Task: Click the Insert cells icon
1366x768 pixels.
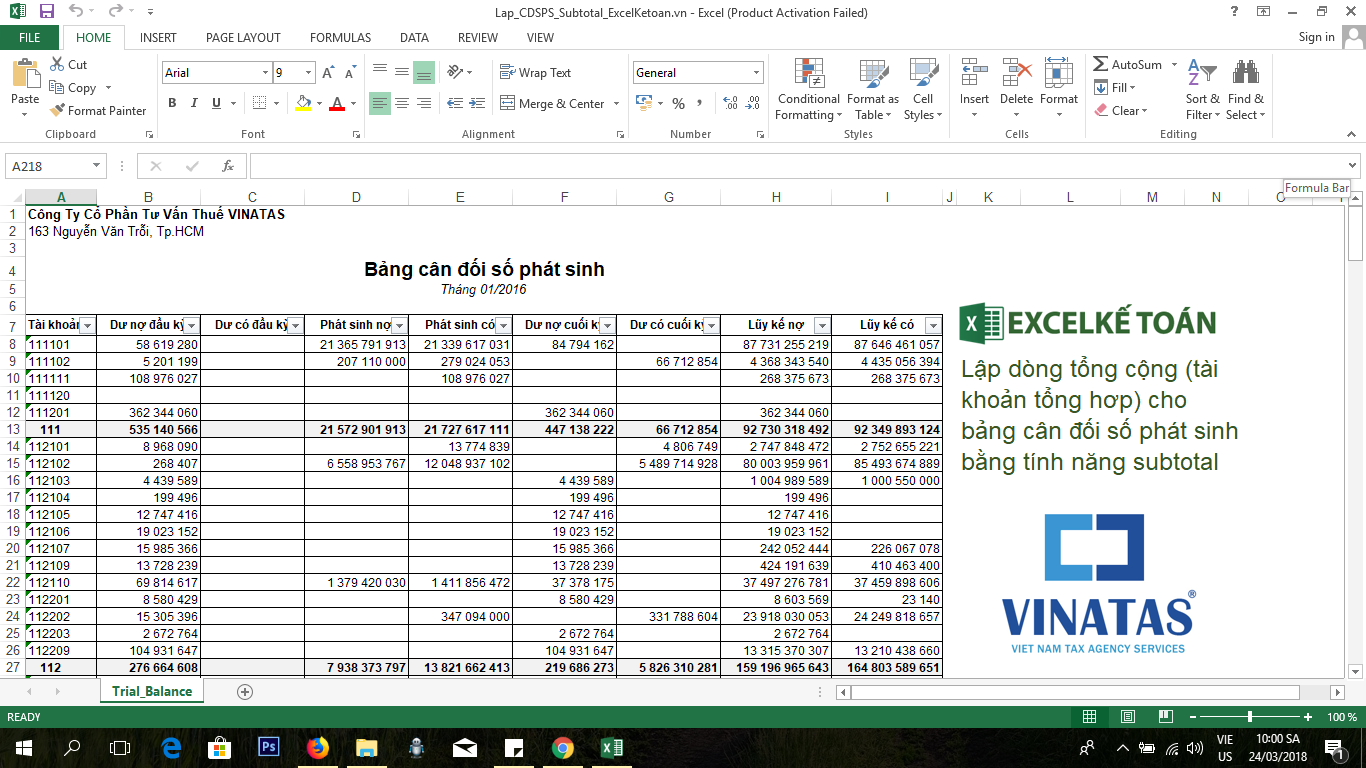Action: click(974, 73)
